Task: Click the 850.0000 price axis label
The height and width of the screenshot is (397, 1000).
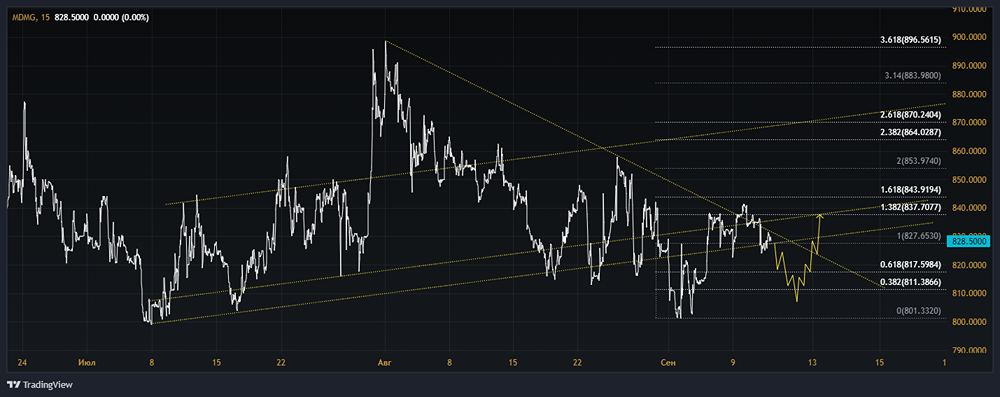Action: 969,180
